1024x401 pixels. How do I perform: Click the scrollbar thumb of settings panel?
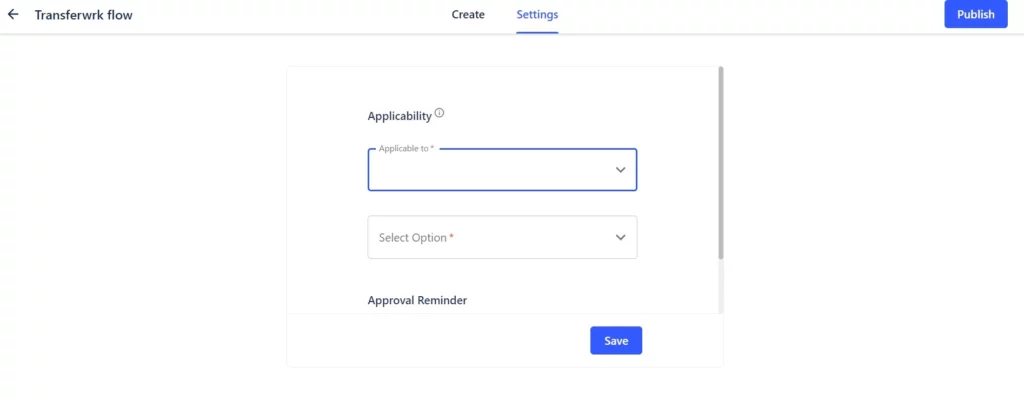tap(721, 162)
